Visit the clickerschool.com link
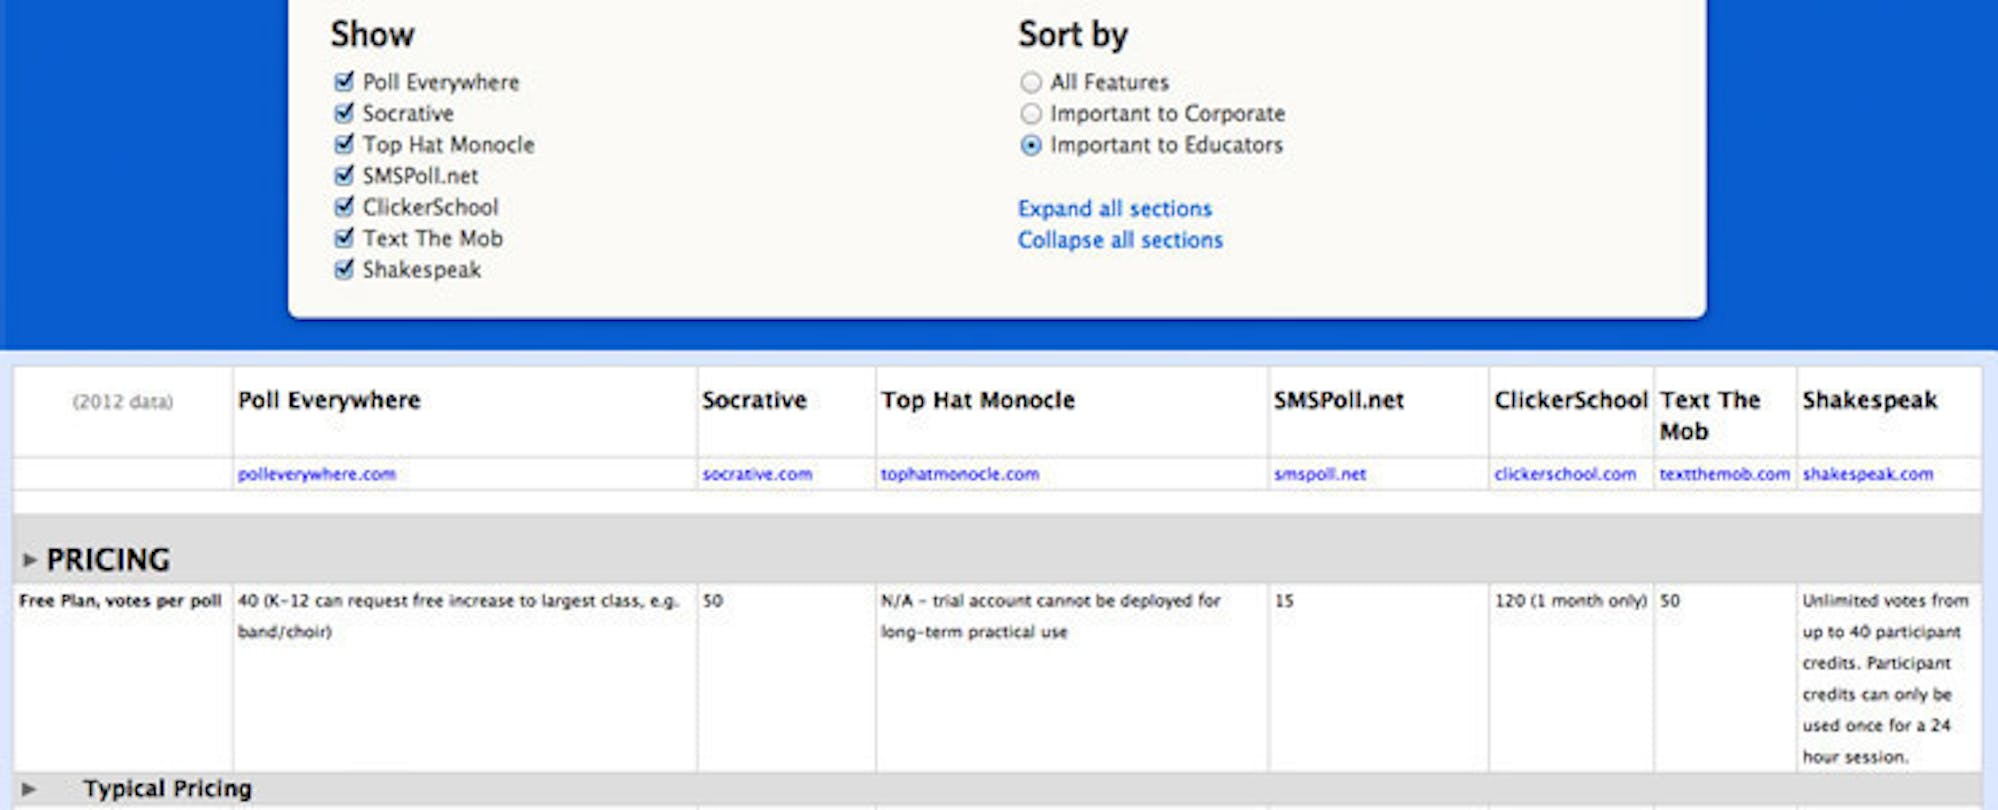The width and height of the screenshot is (1998, 810). 1566,474
